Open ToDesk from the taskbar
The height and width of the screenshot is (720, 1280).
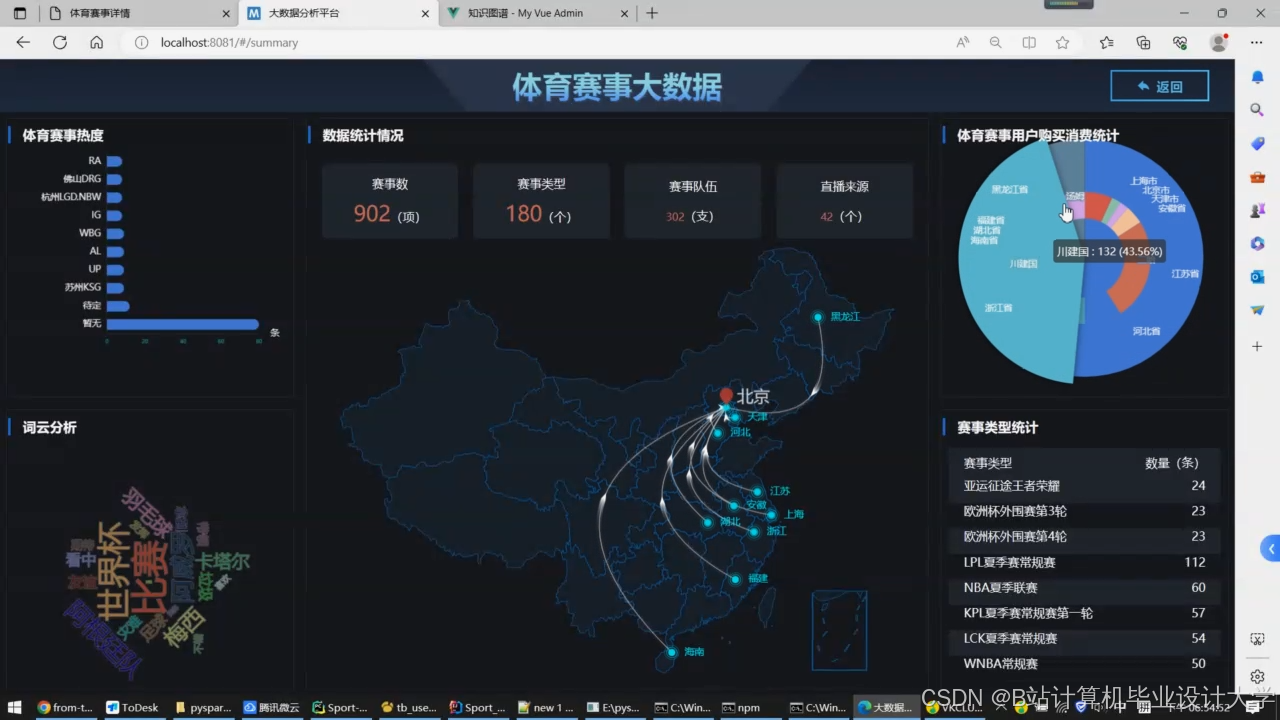(x=133, y=707)
